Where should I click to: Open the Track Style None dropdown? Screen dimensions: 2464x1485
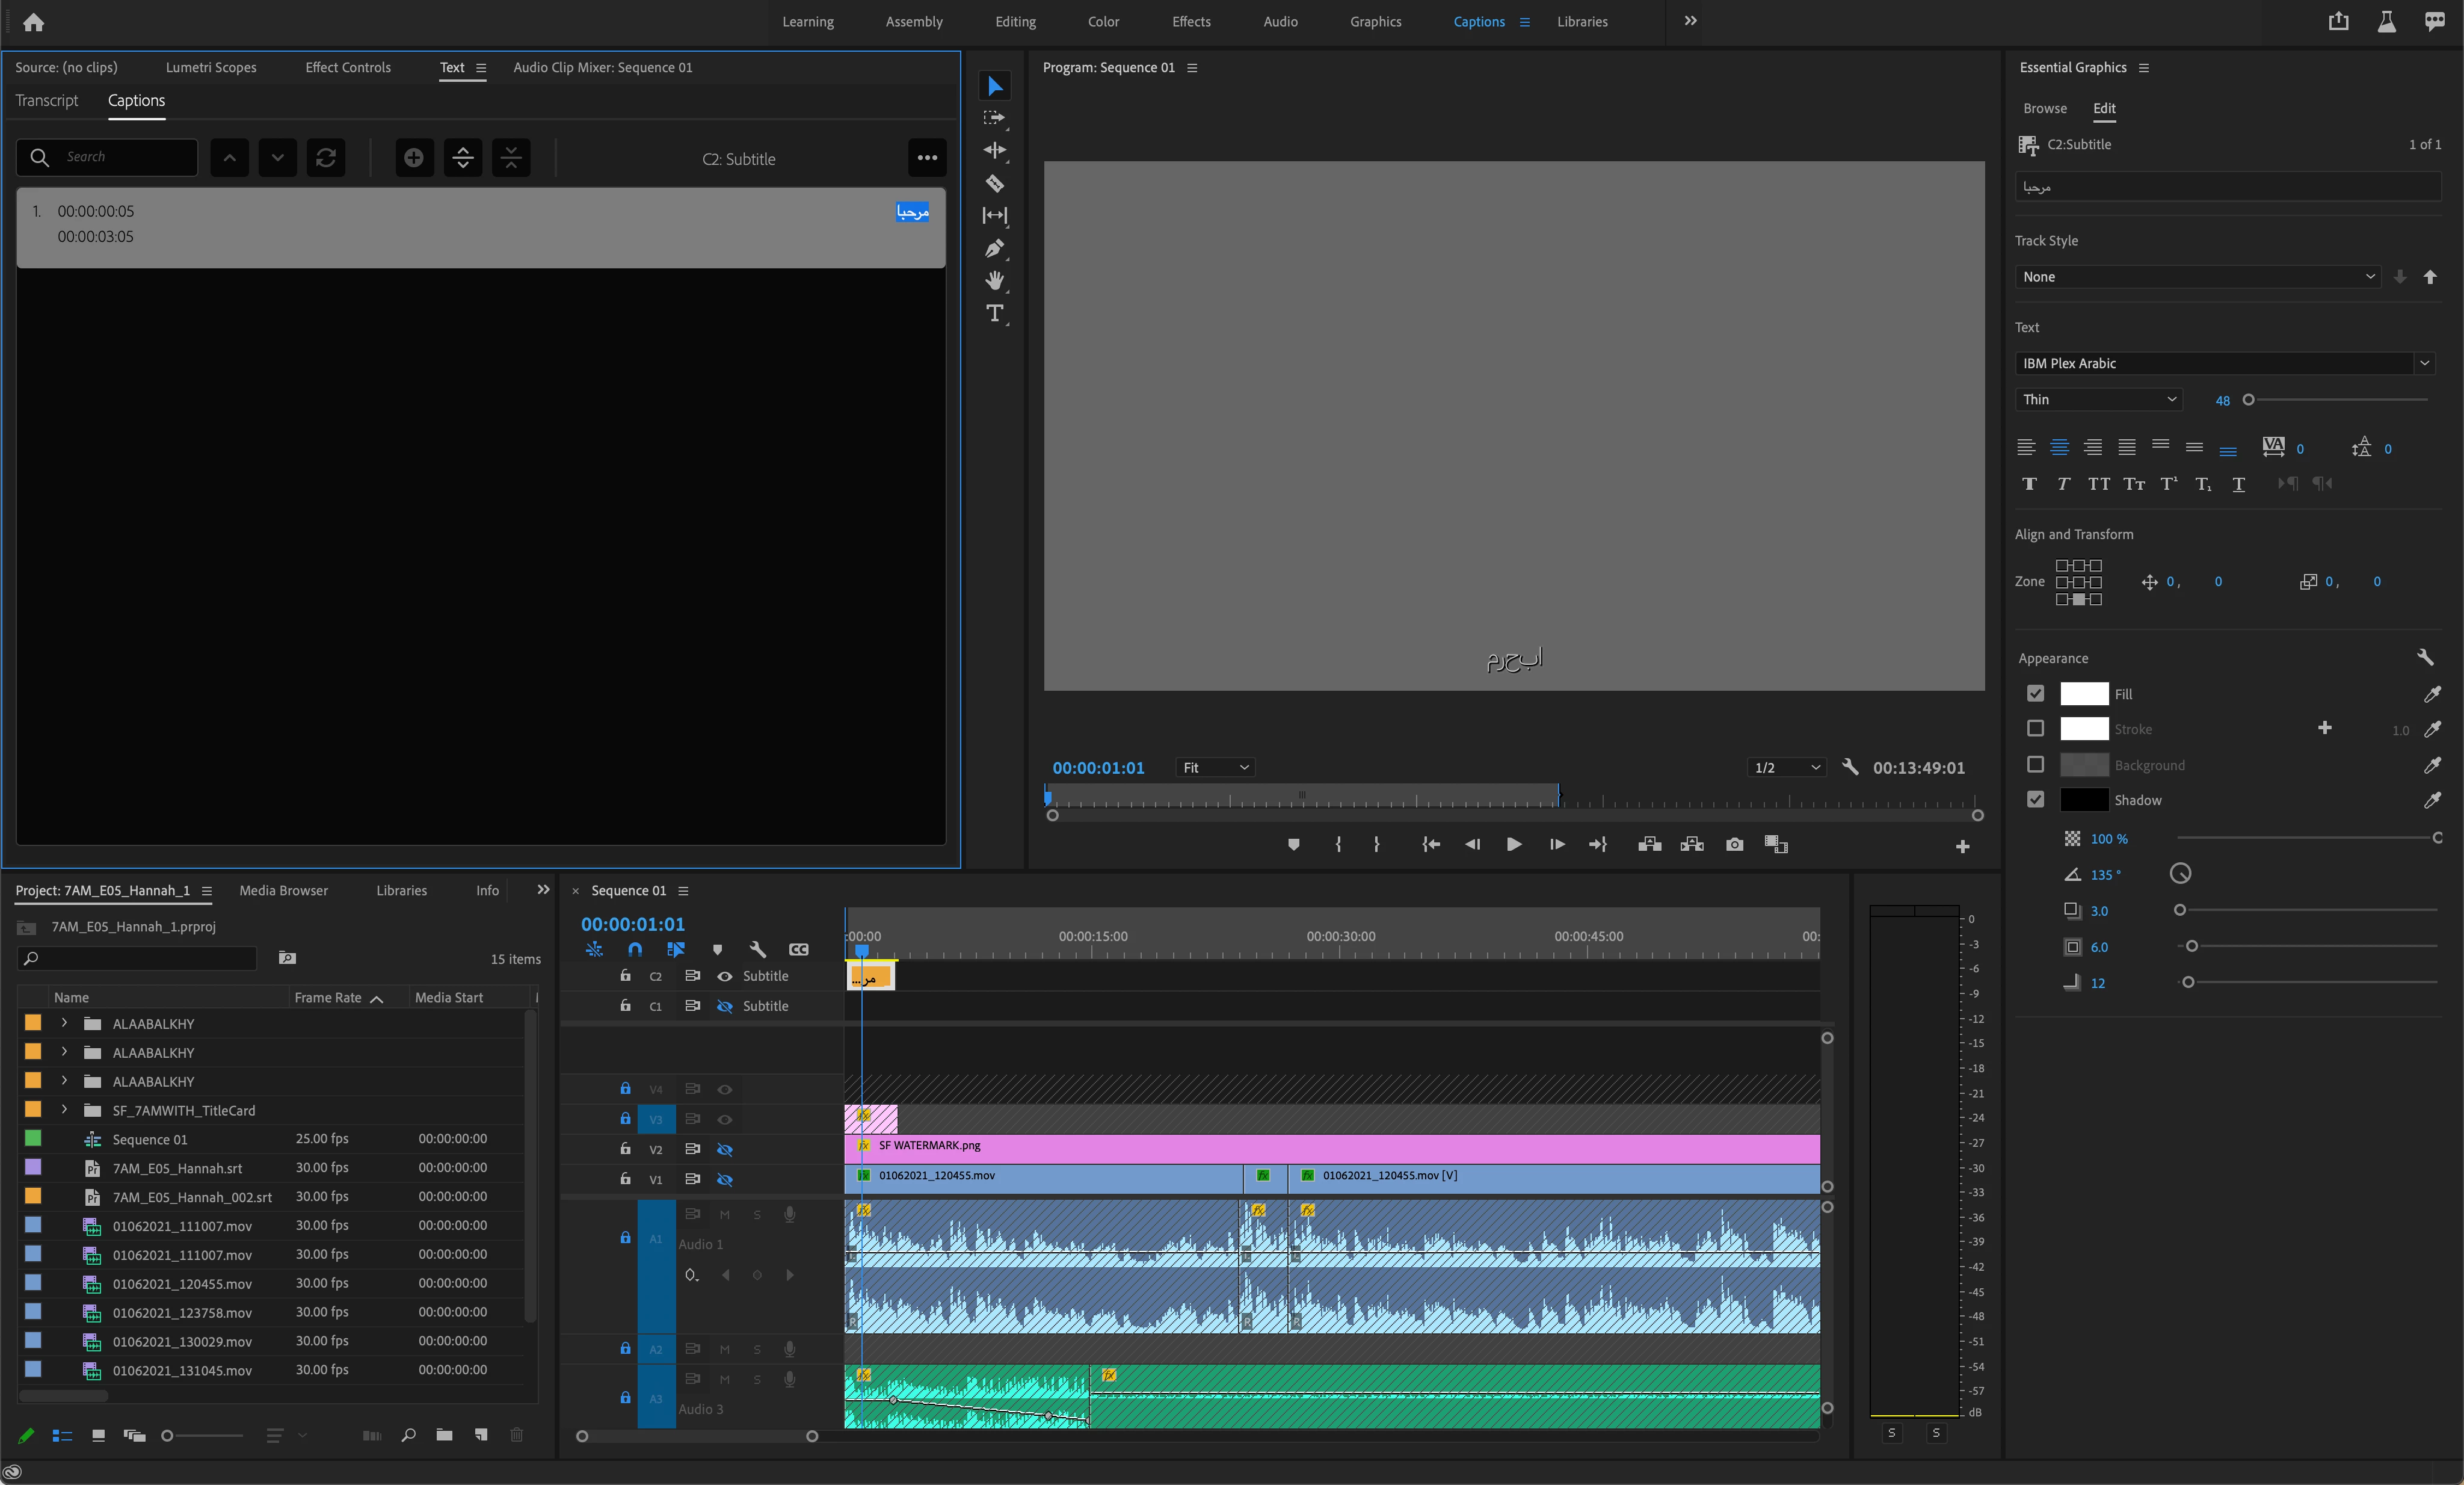pos(2198,277)
